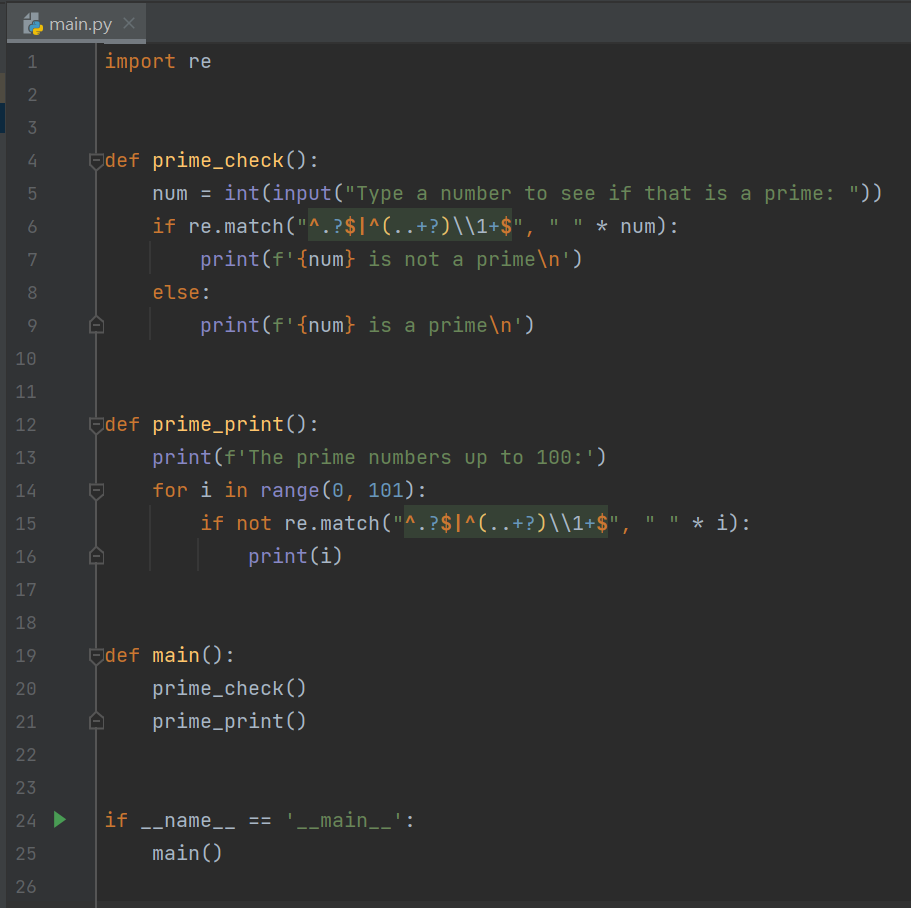Screen dimensions: 911x908
Task: Close the main.py tab
Action: pyautogui.click(x=129, y=23)
